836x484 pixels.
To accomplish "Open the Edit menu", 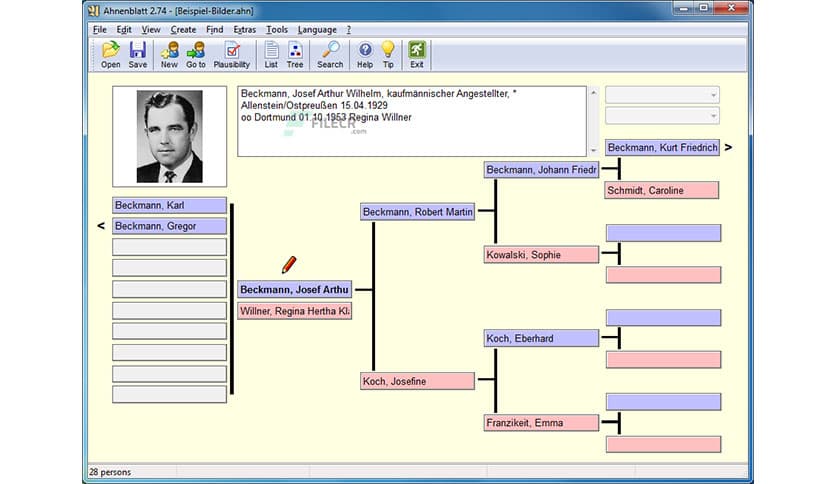I will pyautogui.click(x=124, y=30).
